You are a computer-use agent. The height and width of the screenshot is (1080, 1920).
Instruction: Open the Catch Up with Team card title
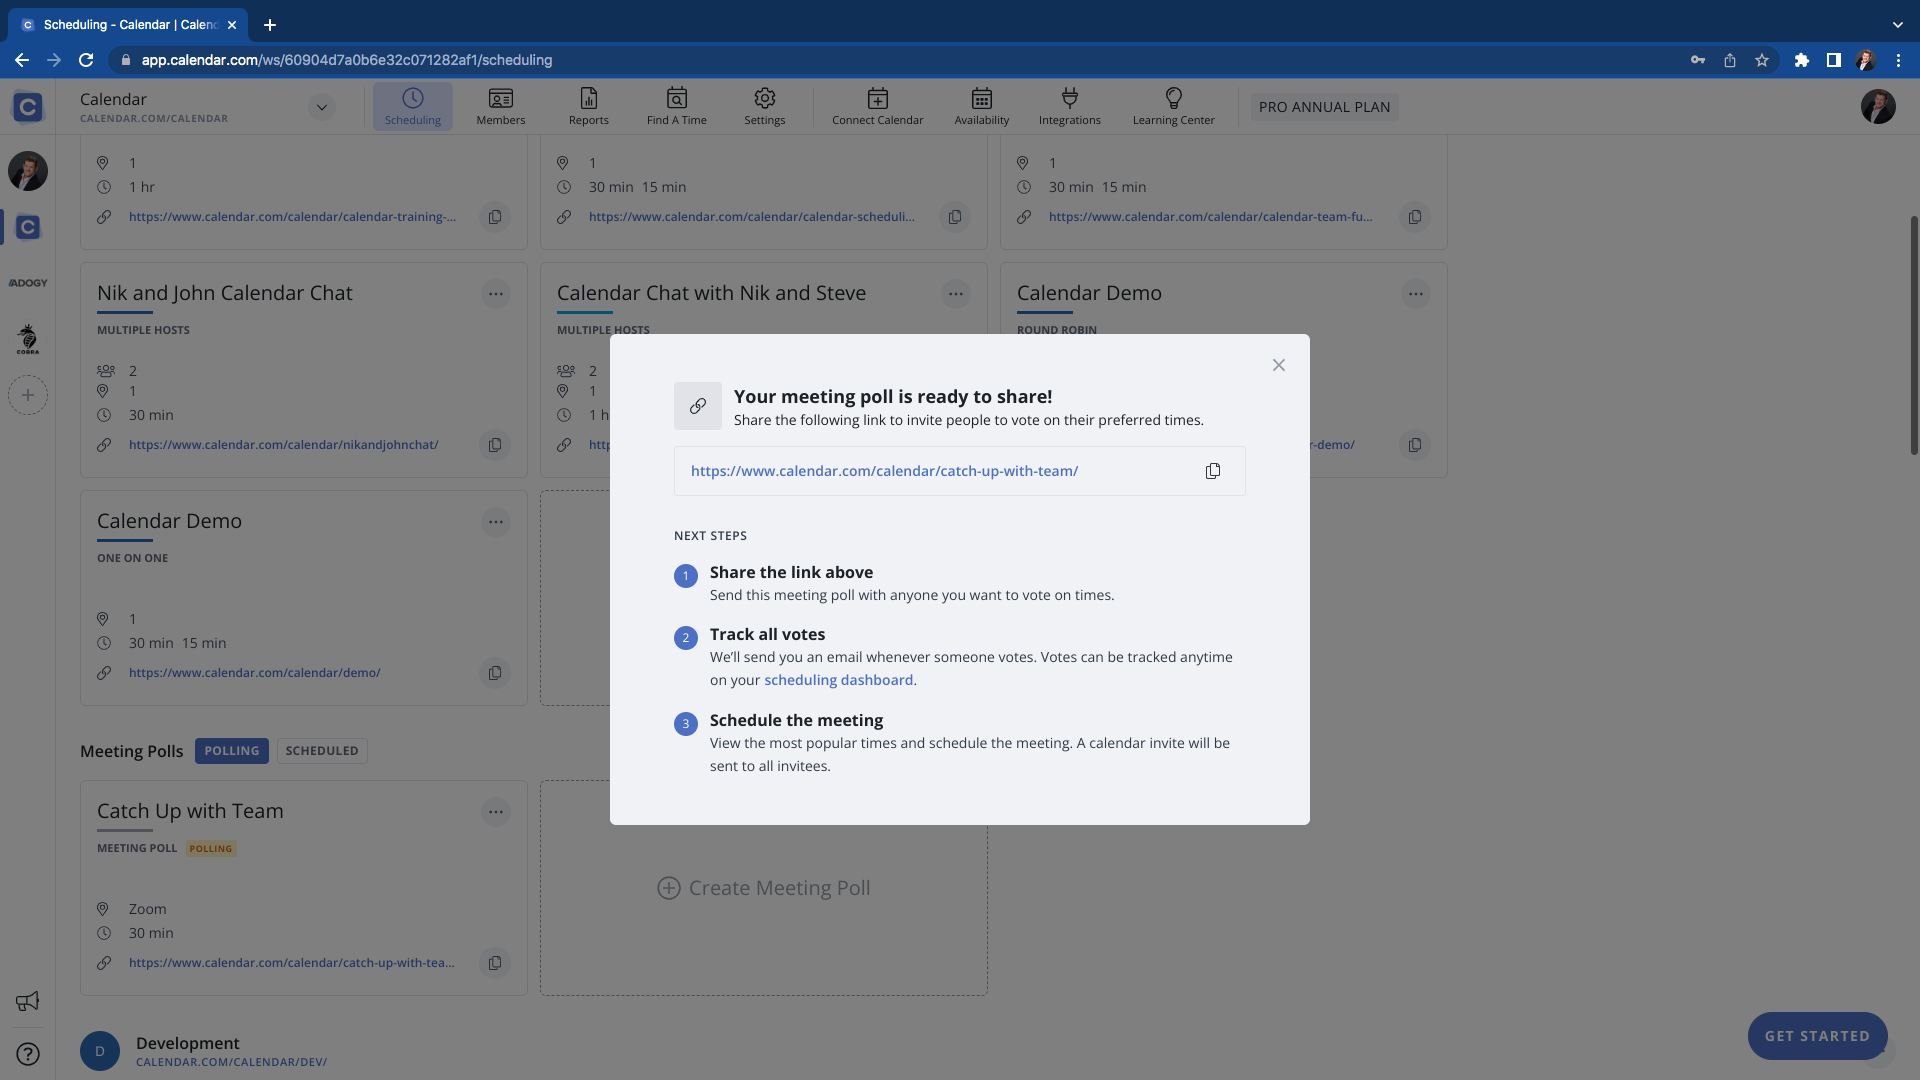coord(190,811)
